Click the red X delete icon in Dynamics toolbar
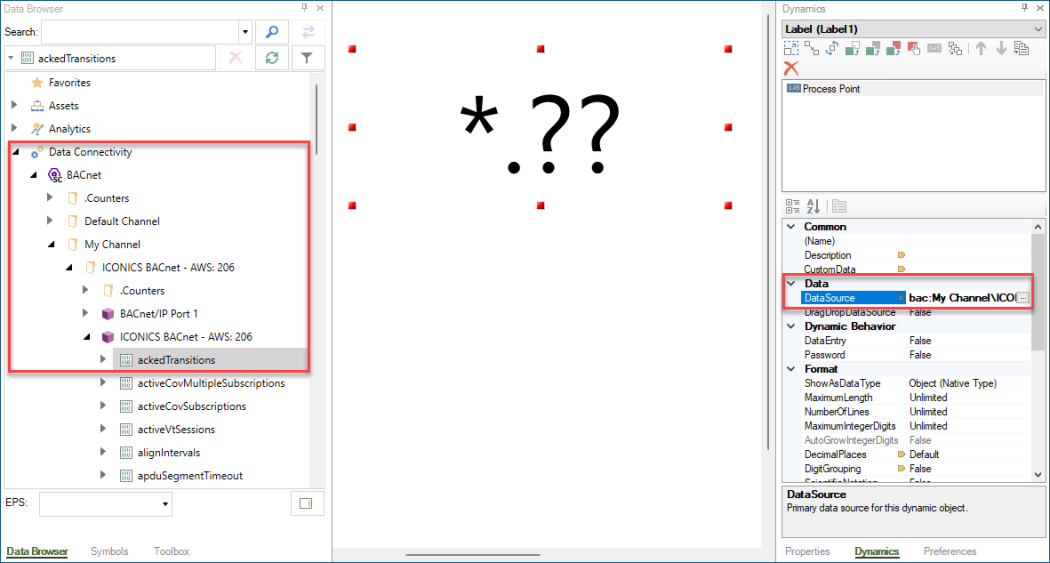This screenshot has height=563, width=1050. pos(791,68)
